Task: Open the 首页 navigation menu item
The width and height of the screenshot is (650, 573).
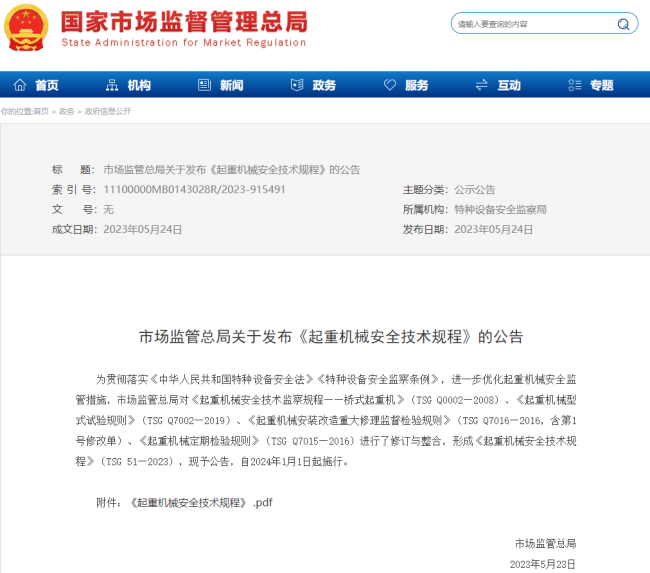Action: pos(46,85)
